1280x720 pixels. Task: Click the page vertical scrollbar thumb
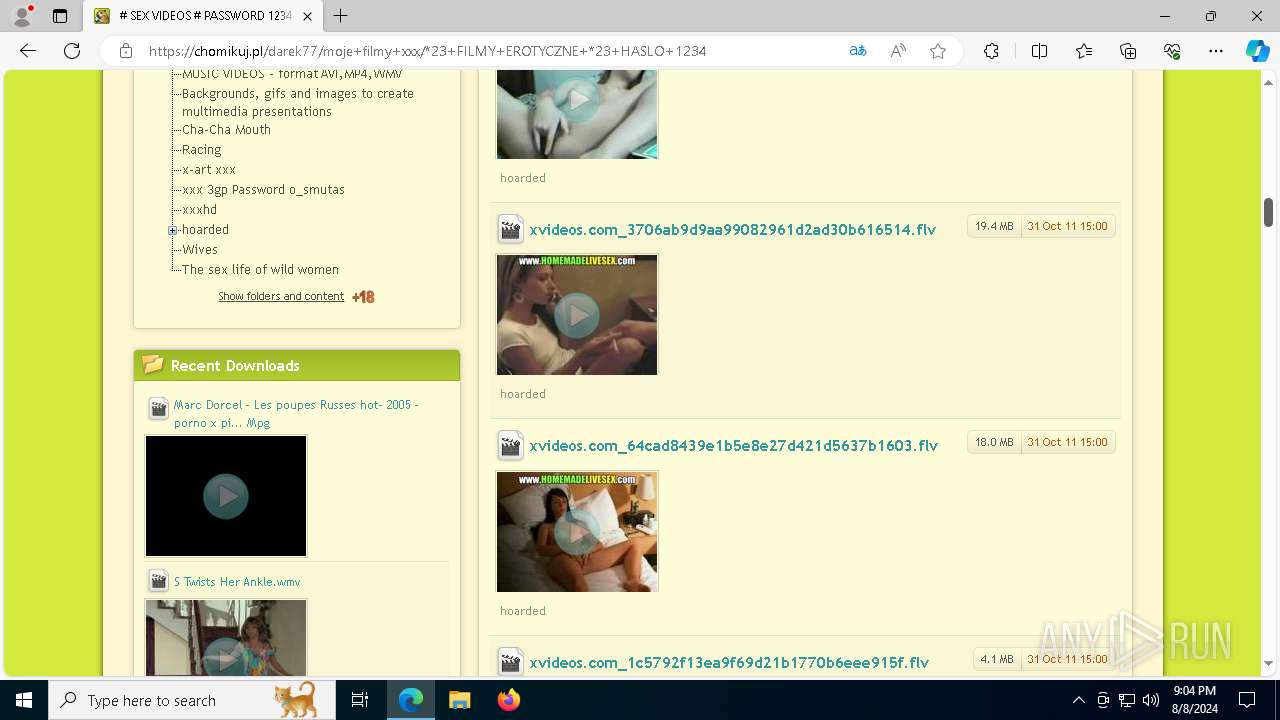1269,212
